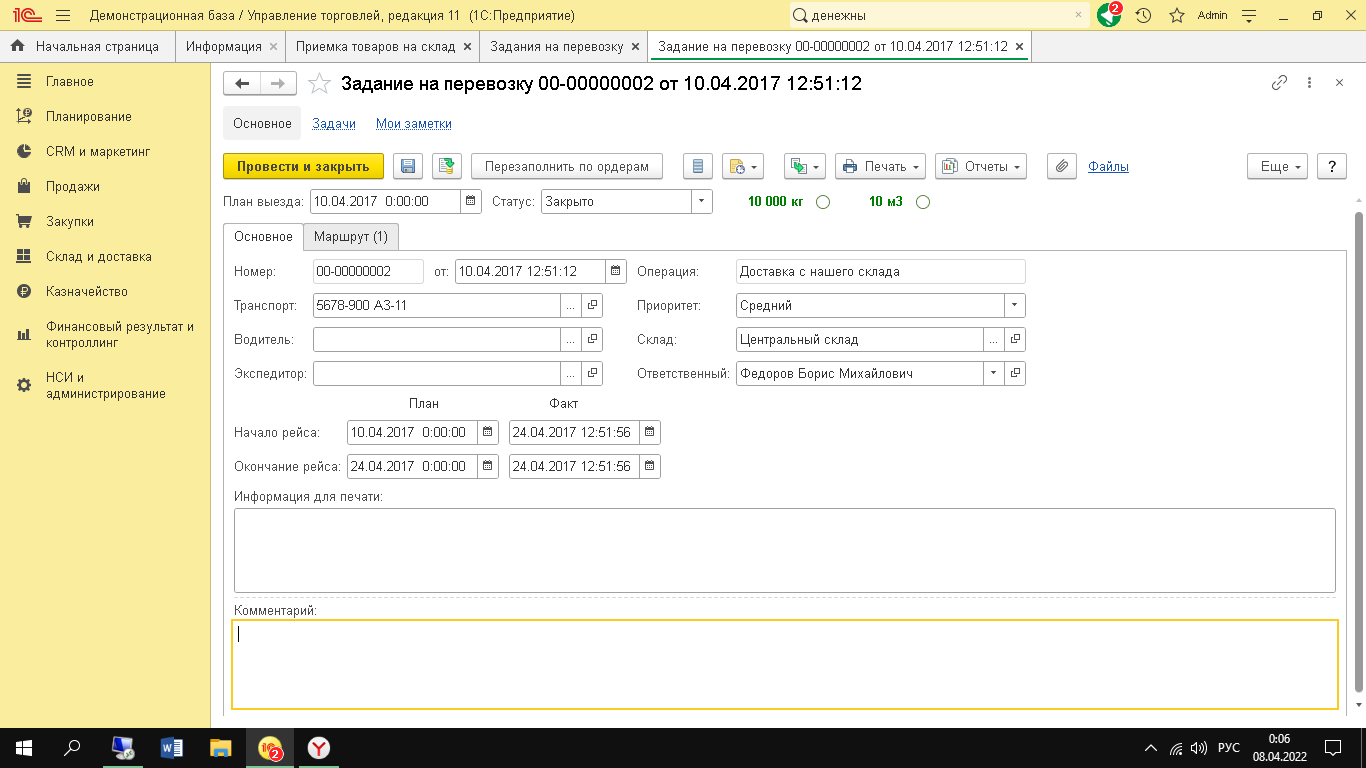The height and width of the screenshot is (768, 1366).
Task: Click the circle indicator next to 10 000 кг
Action: [823, 202]
